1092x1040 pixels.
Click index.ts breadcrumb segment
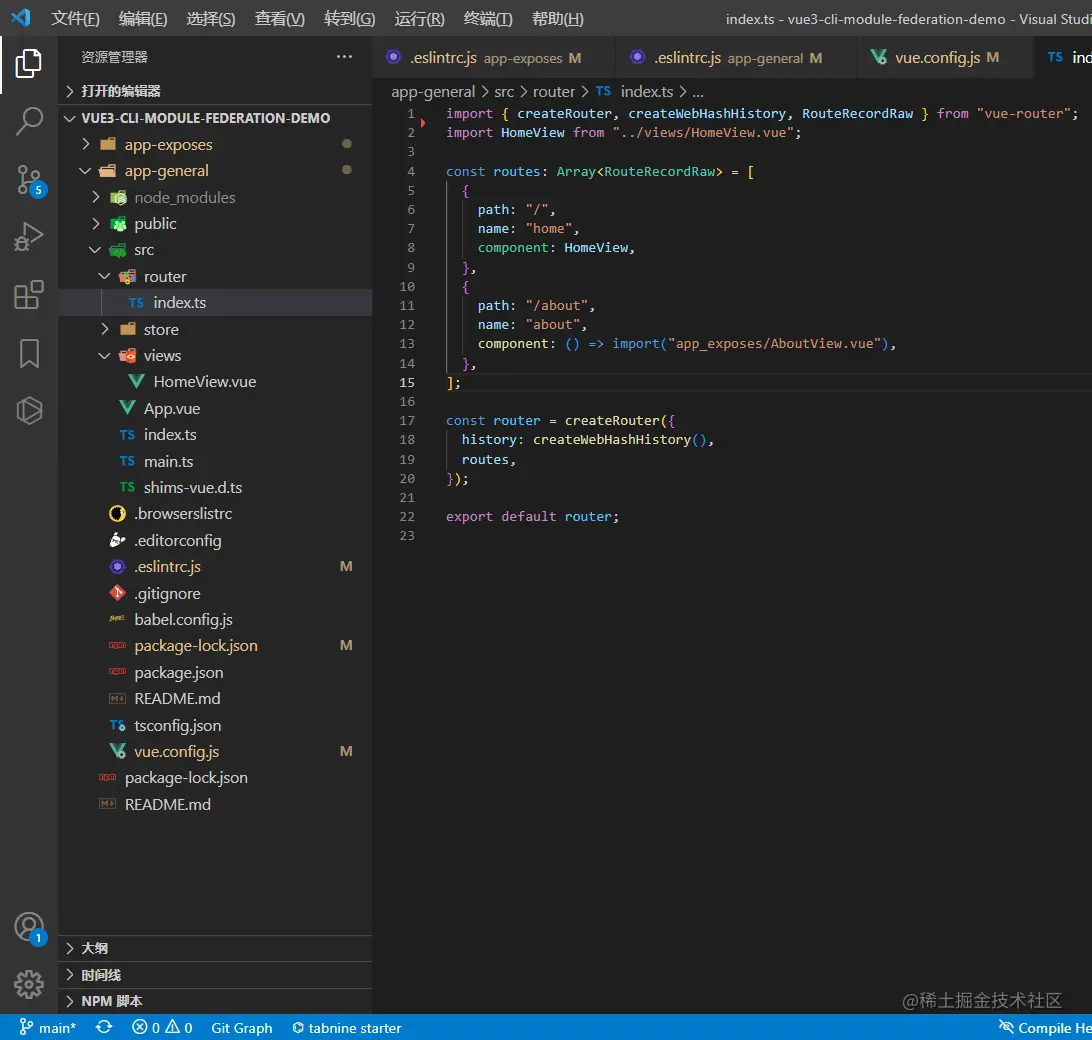(634, 92)
